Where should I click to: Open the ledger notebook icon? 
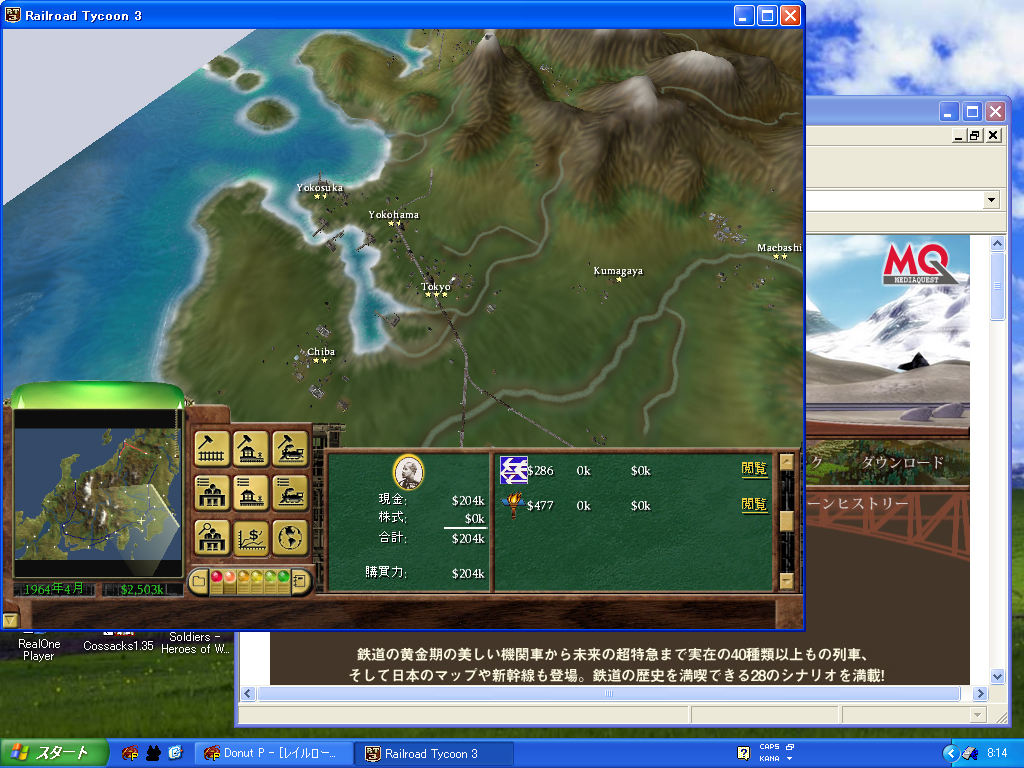(300, 581)
